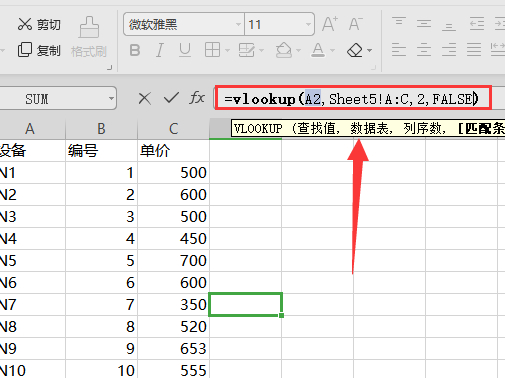The height and width of the screenshot is (378, 505).
Task: Click VLOOKUP name in function tooltip
Action: [258, 128]
